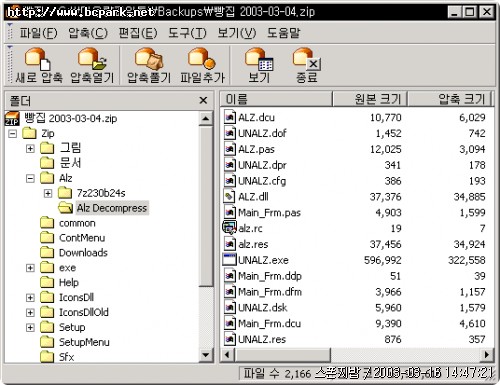Image resolution: width=500 pixels, height=385 pixels.
Task: Click the compressed size value 4,610
Action: (472, 323)
